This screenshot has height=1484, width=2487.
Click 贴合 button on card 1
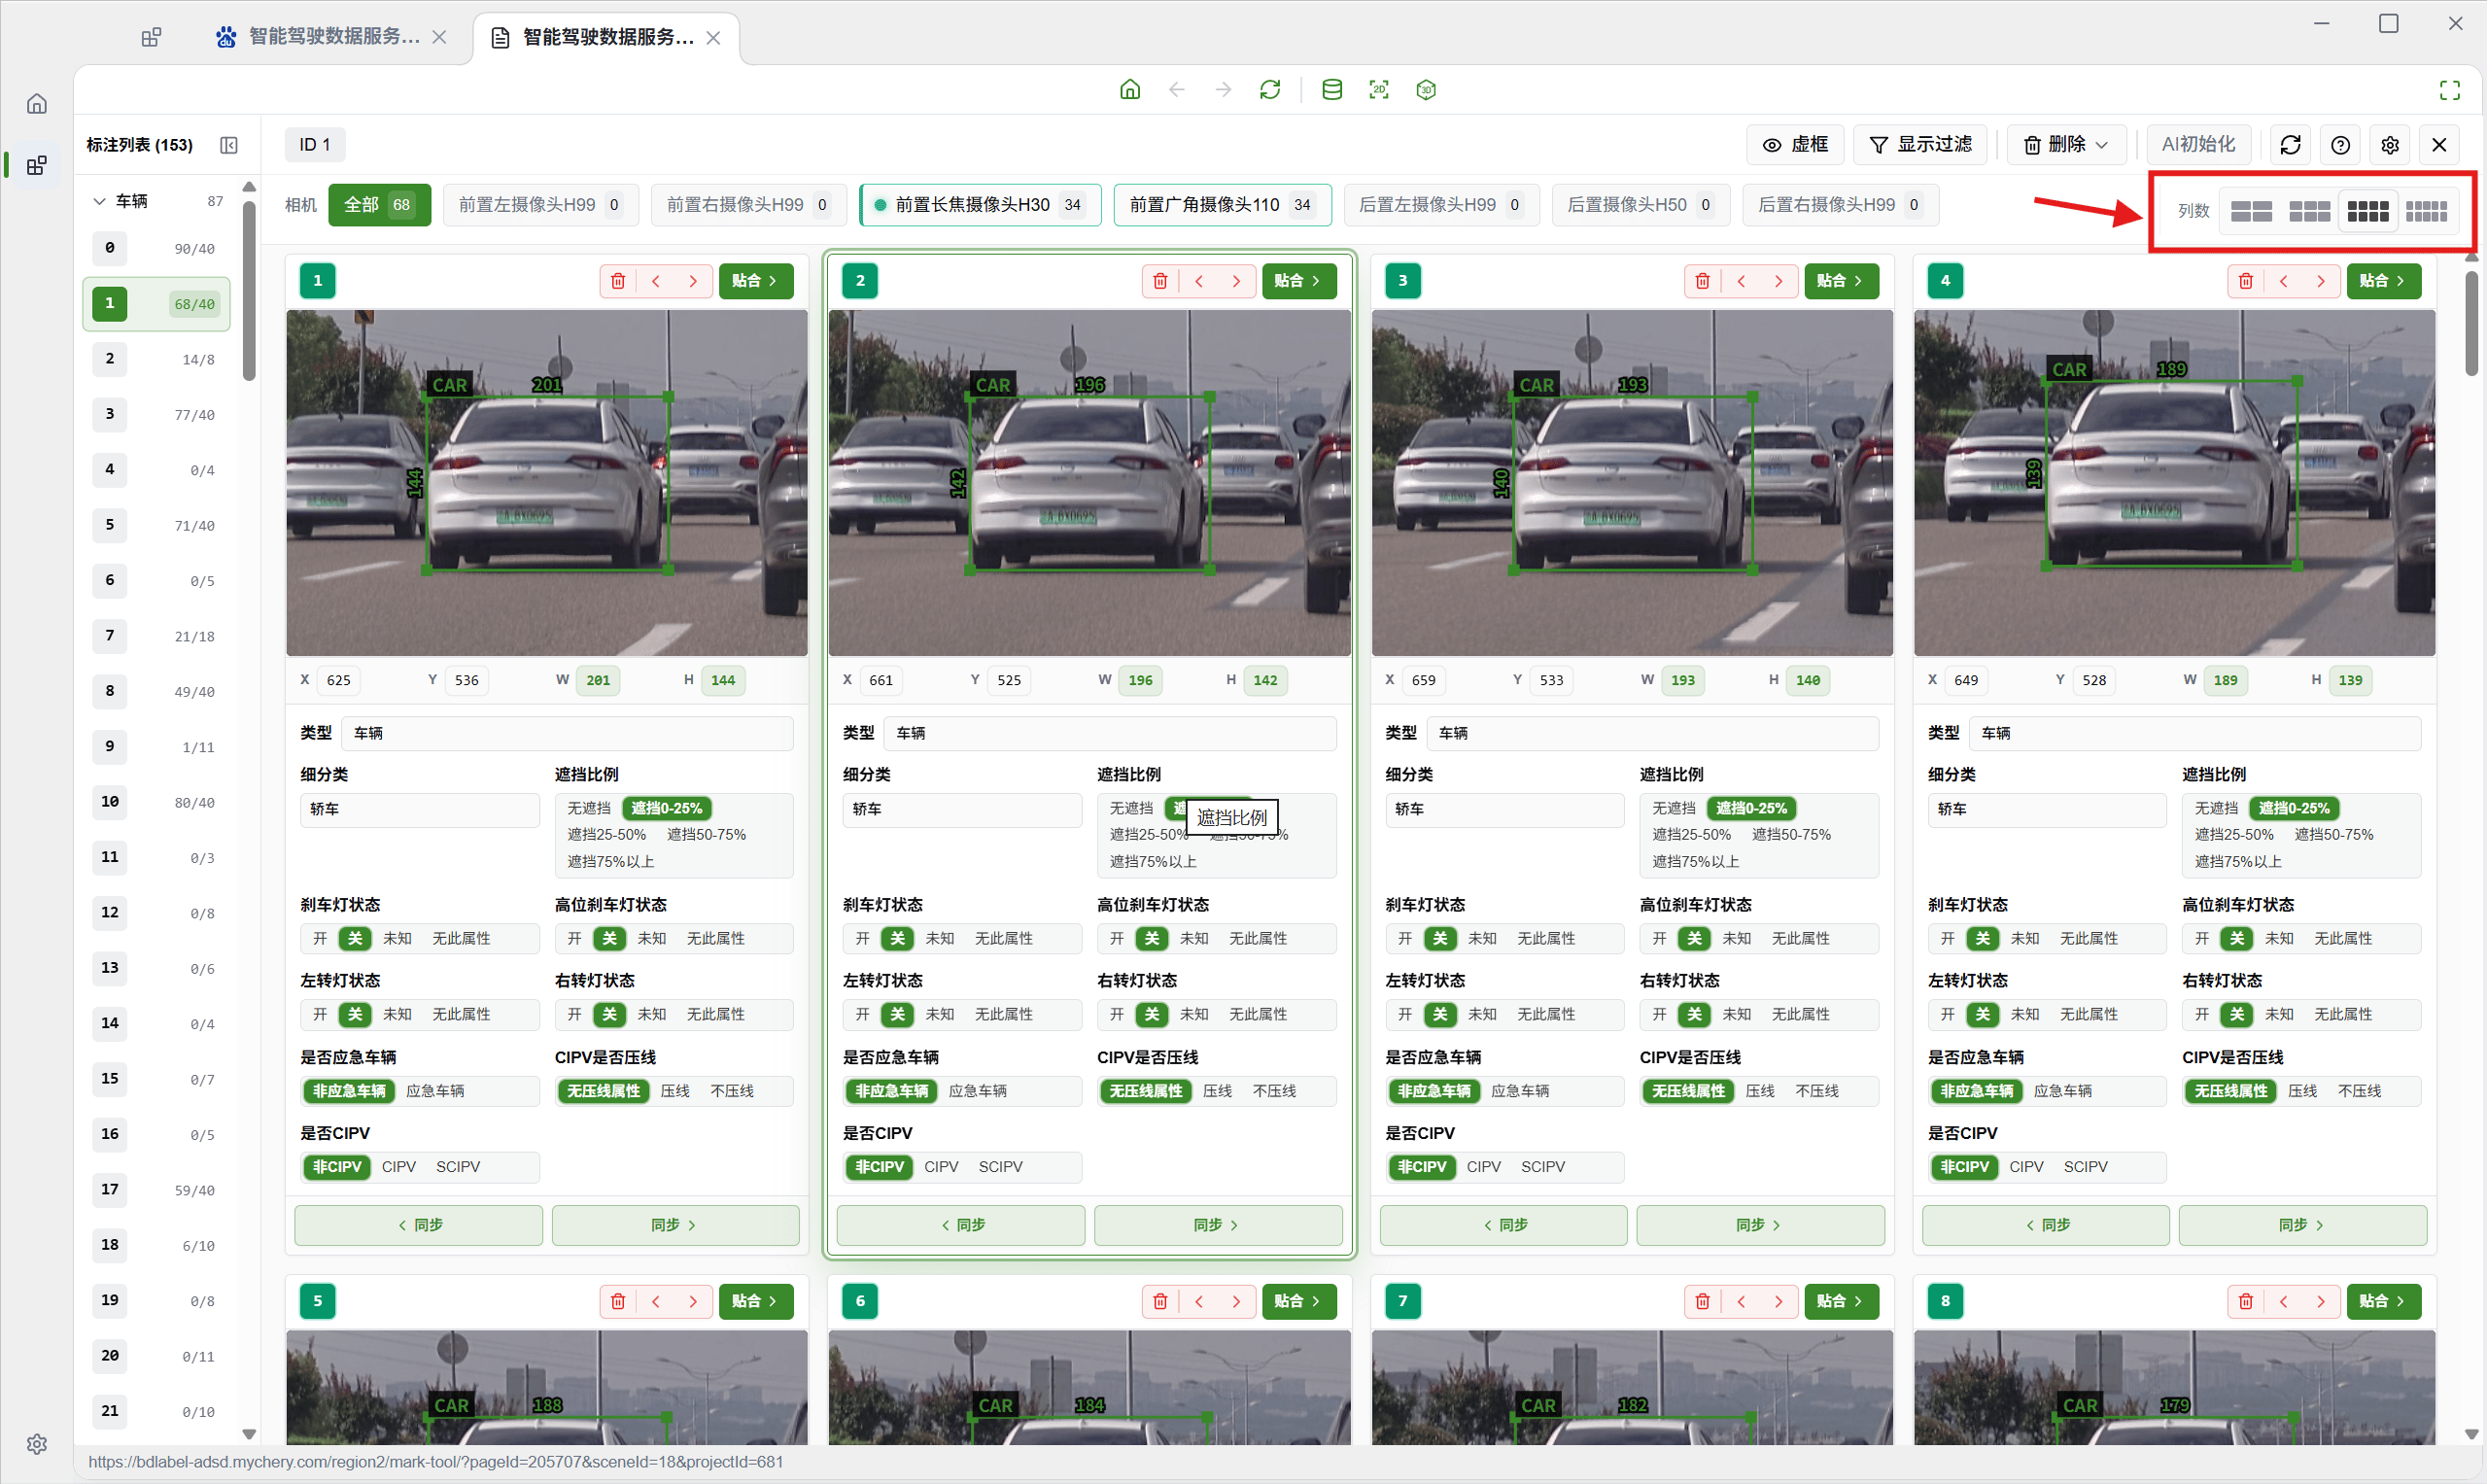pos(756,281)
